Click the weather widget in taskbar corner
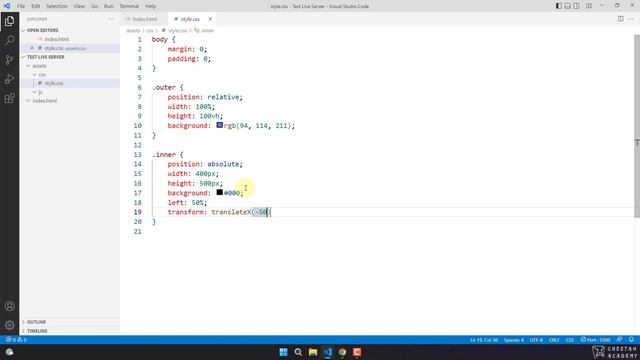 9,352
